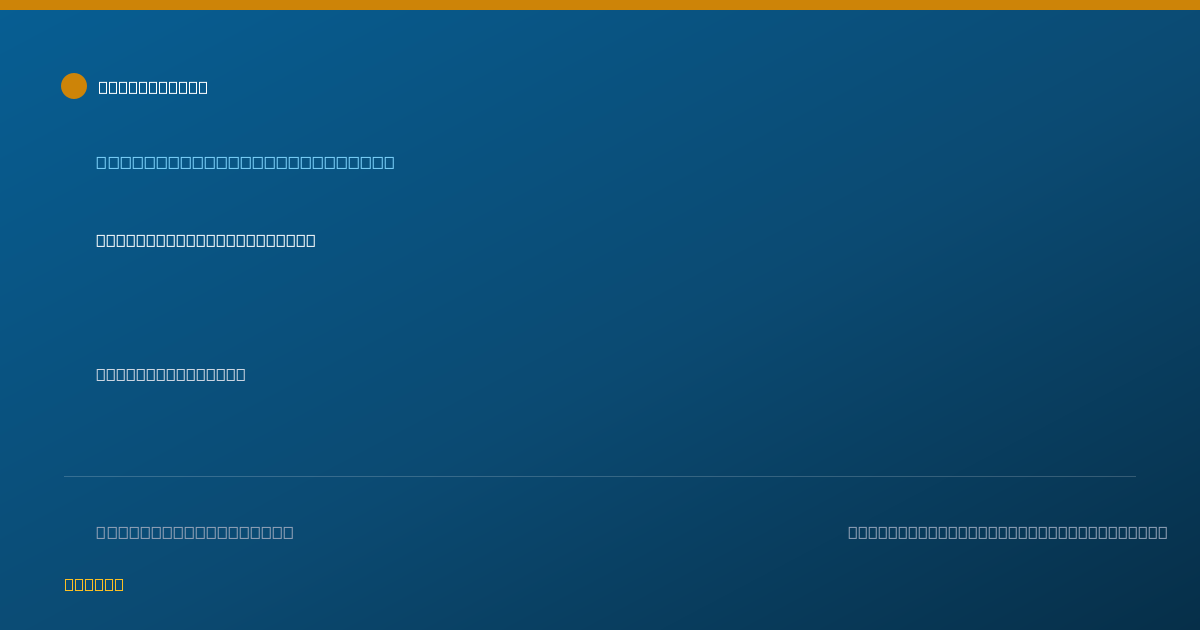Image resolution: width=1200 pixels, height=630 pixels.
Task: Click the orange circle logo icon
Action: [74, 86]
